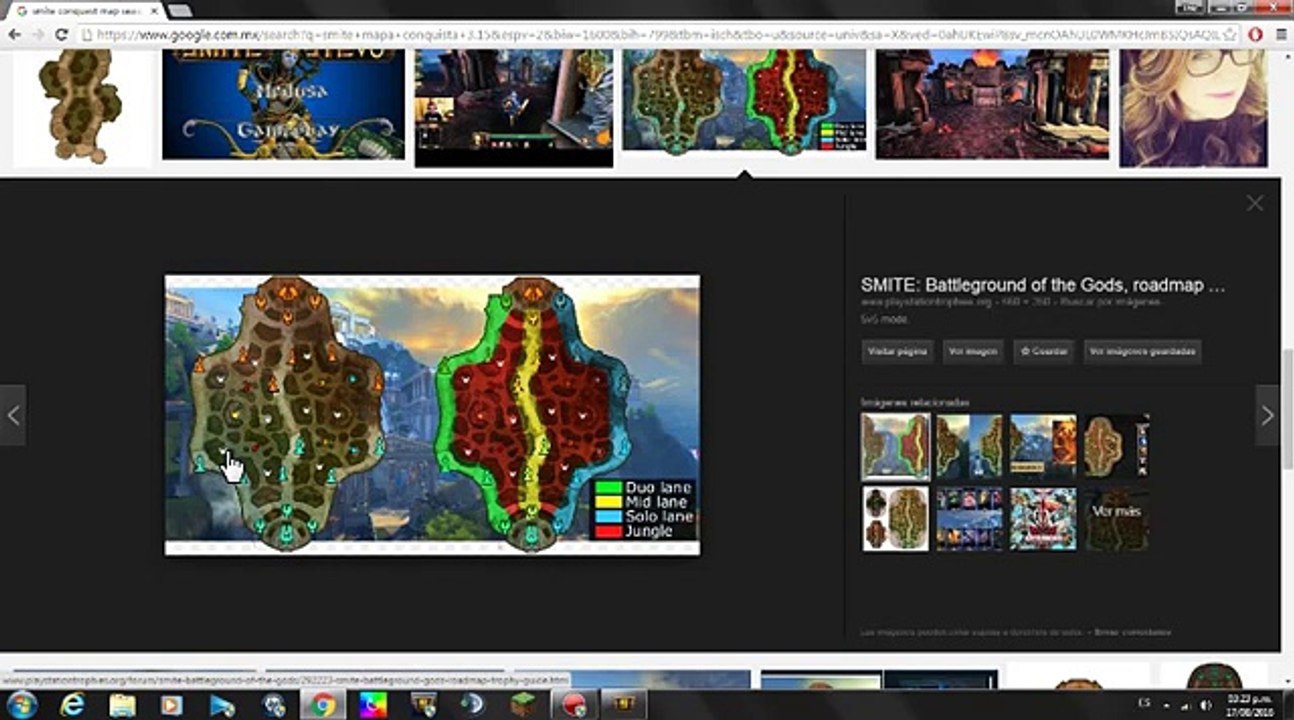Image resolution: width=1294 pixels, height=720 pixels.
Task: Open the white-background related map thumbnail
Action: click(896, 518)
